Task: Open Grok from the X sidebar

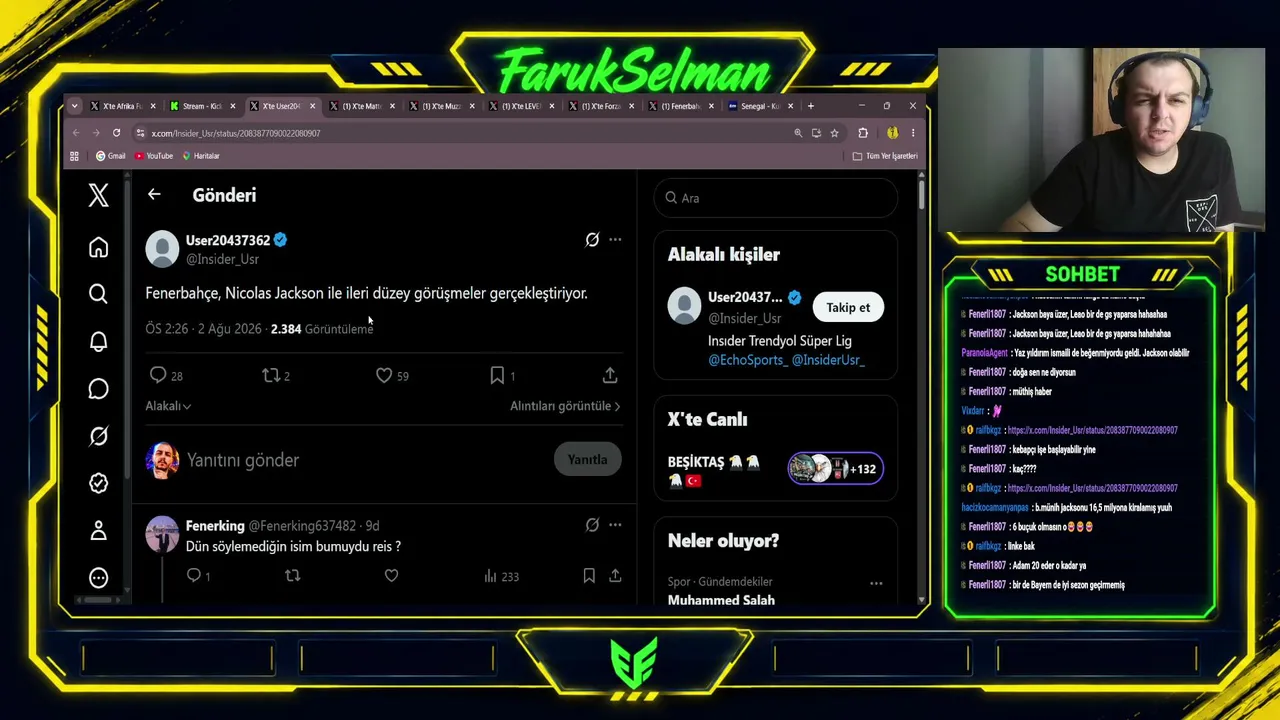Action: pos(98,436)
